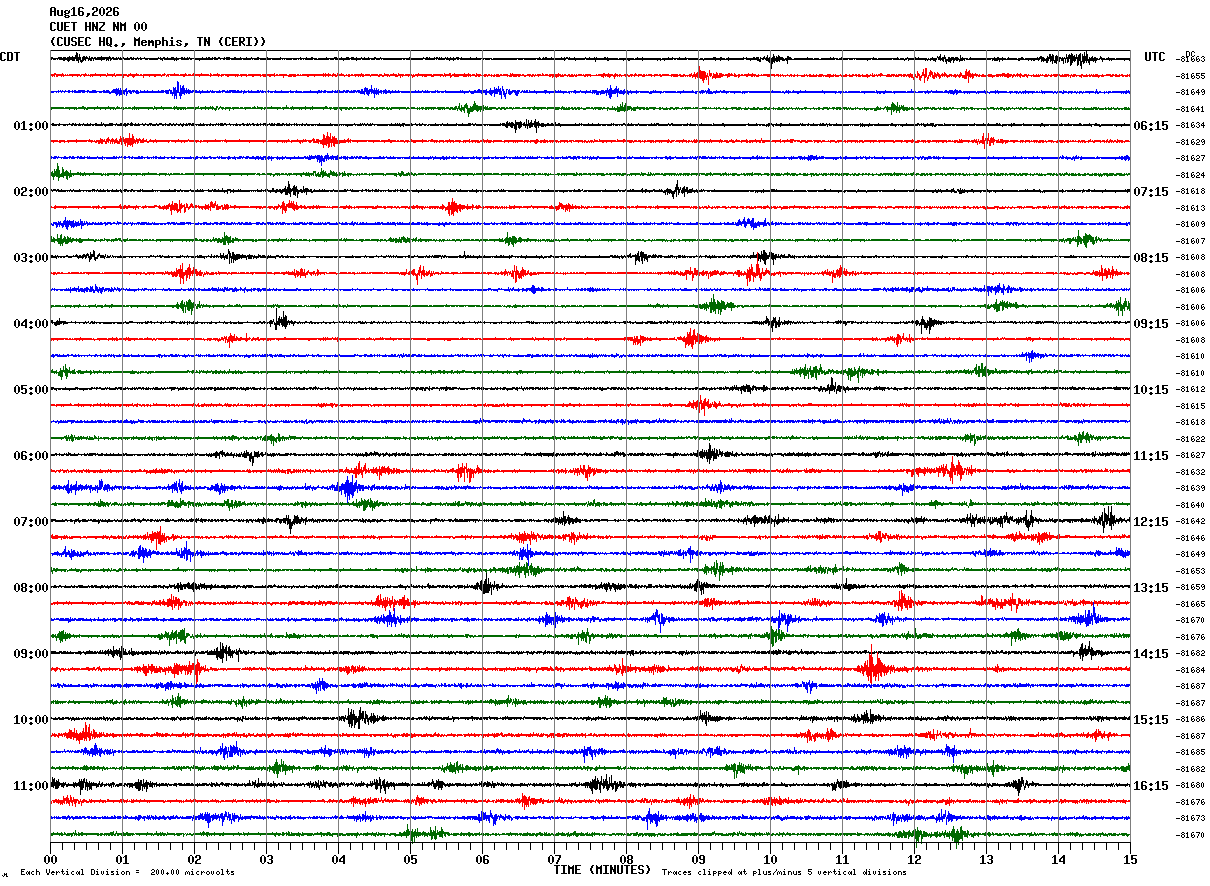1210x886 pixels.
Task: Click the 08:15 UTC time label
Action: click(x=1151, y=258)
